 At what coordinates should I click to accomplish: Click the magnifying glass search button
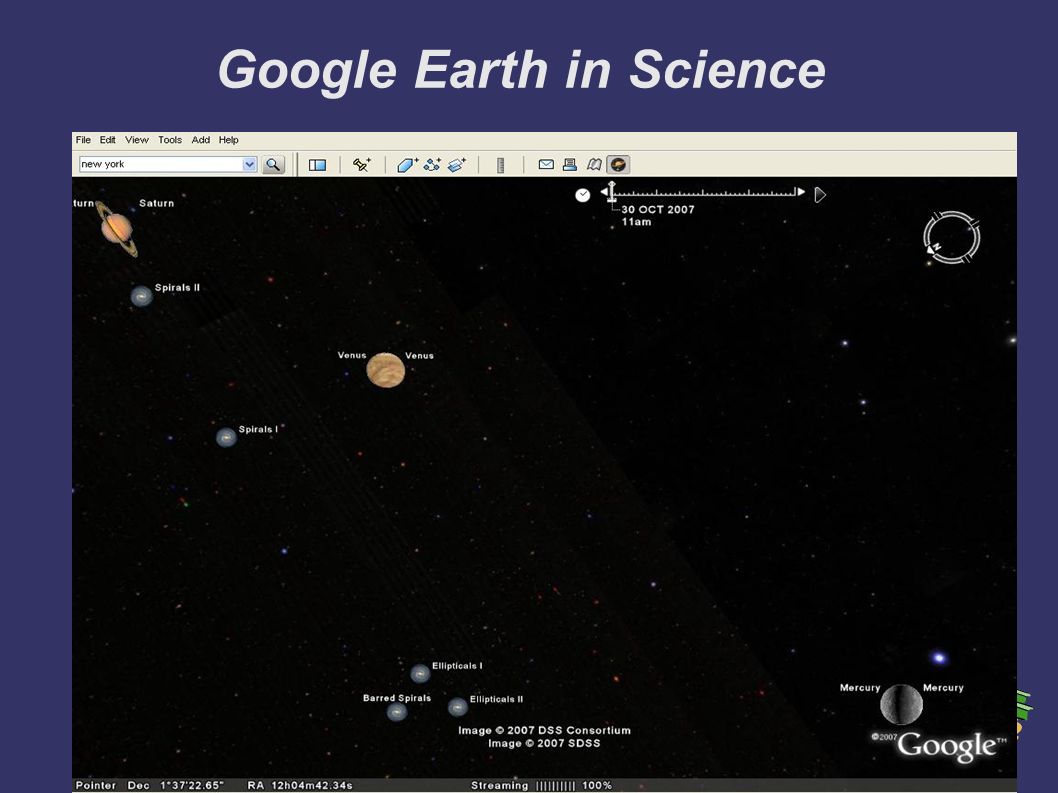coord(273,164)
